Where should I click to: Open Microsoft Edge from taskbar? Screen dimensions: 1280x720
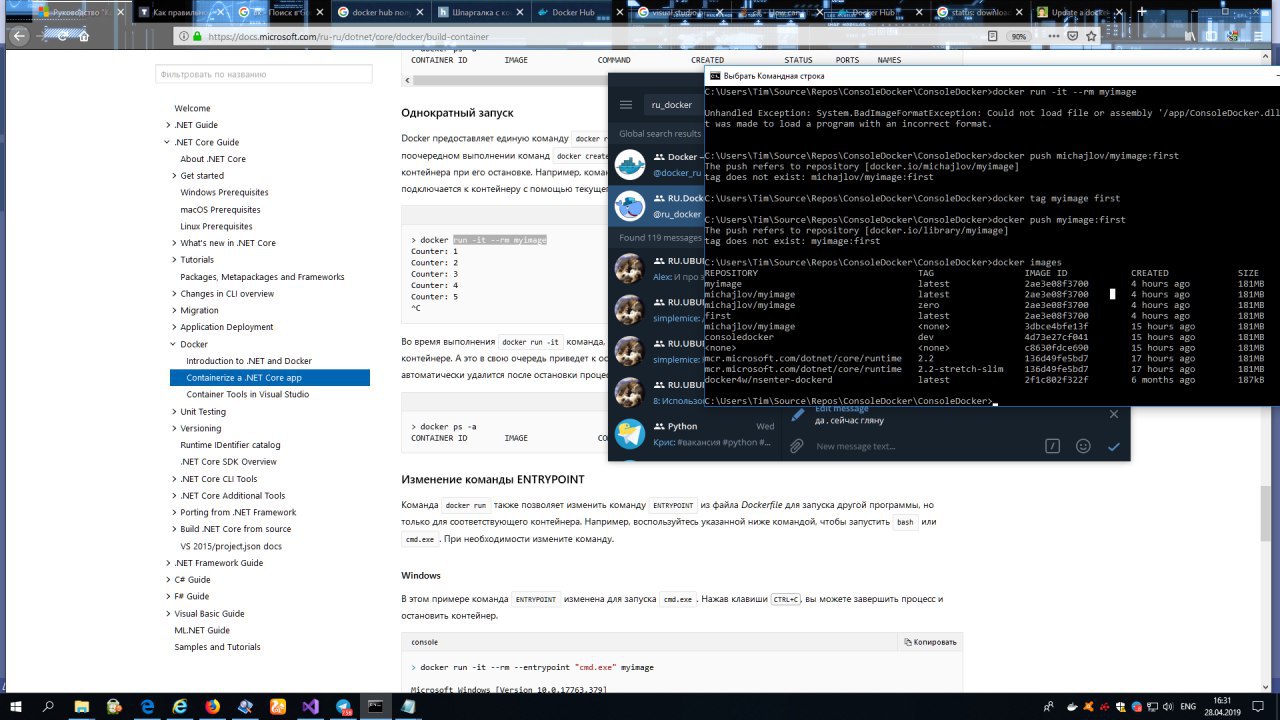[x=147, y=706]
